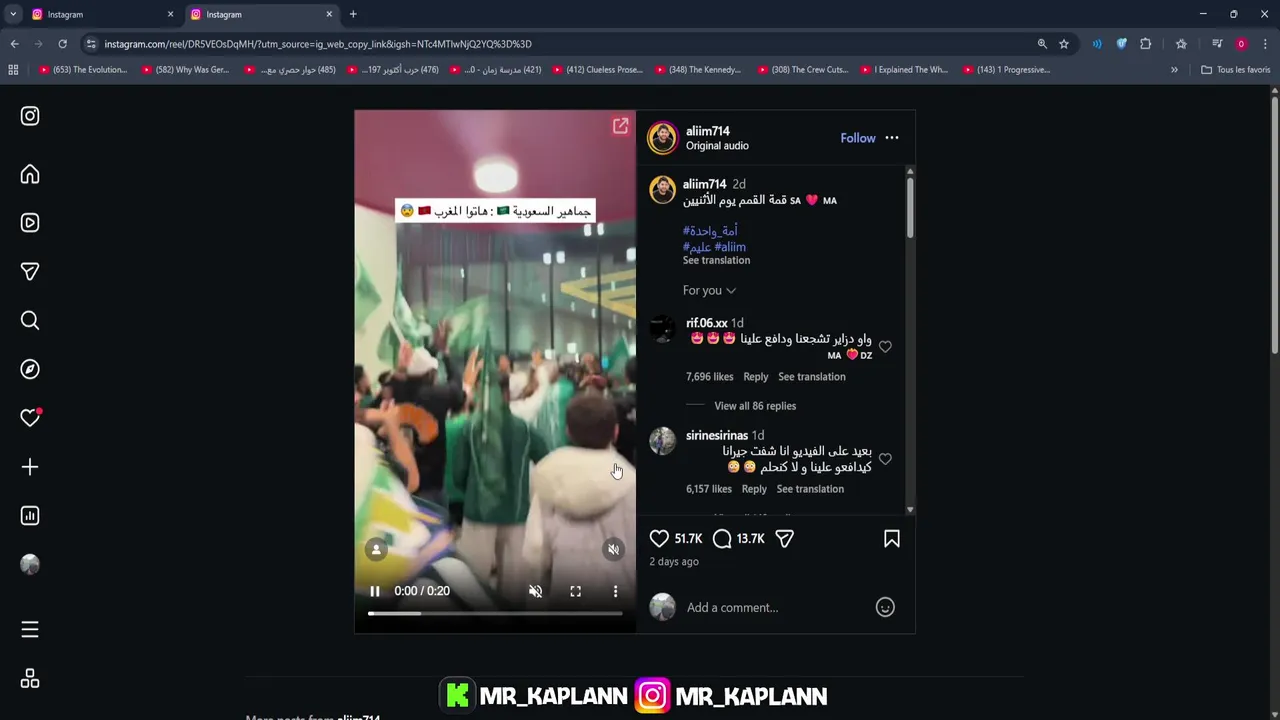Unmute the video with the speaker control
The image size is (1280, 720).
click(536, 591)
